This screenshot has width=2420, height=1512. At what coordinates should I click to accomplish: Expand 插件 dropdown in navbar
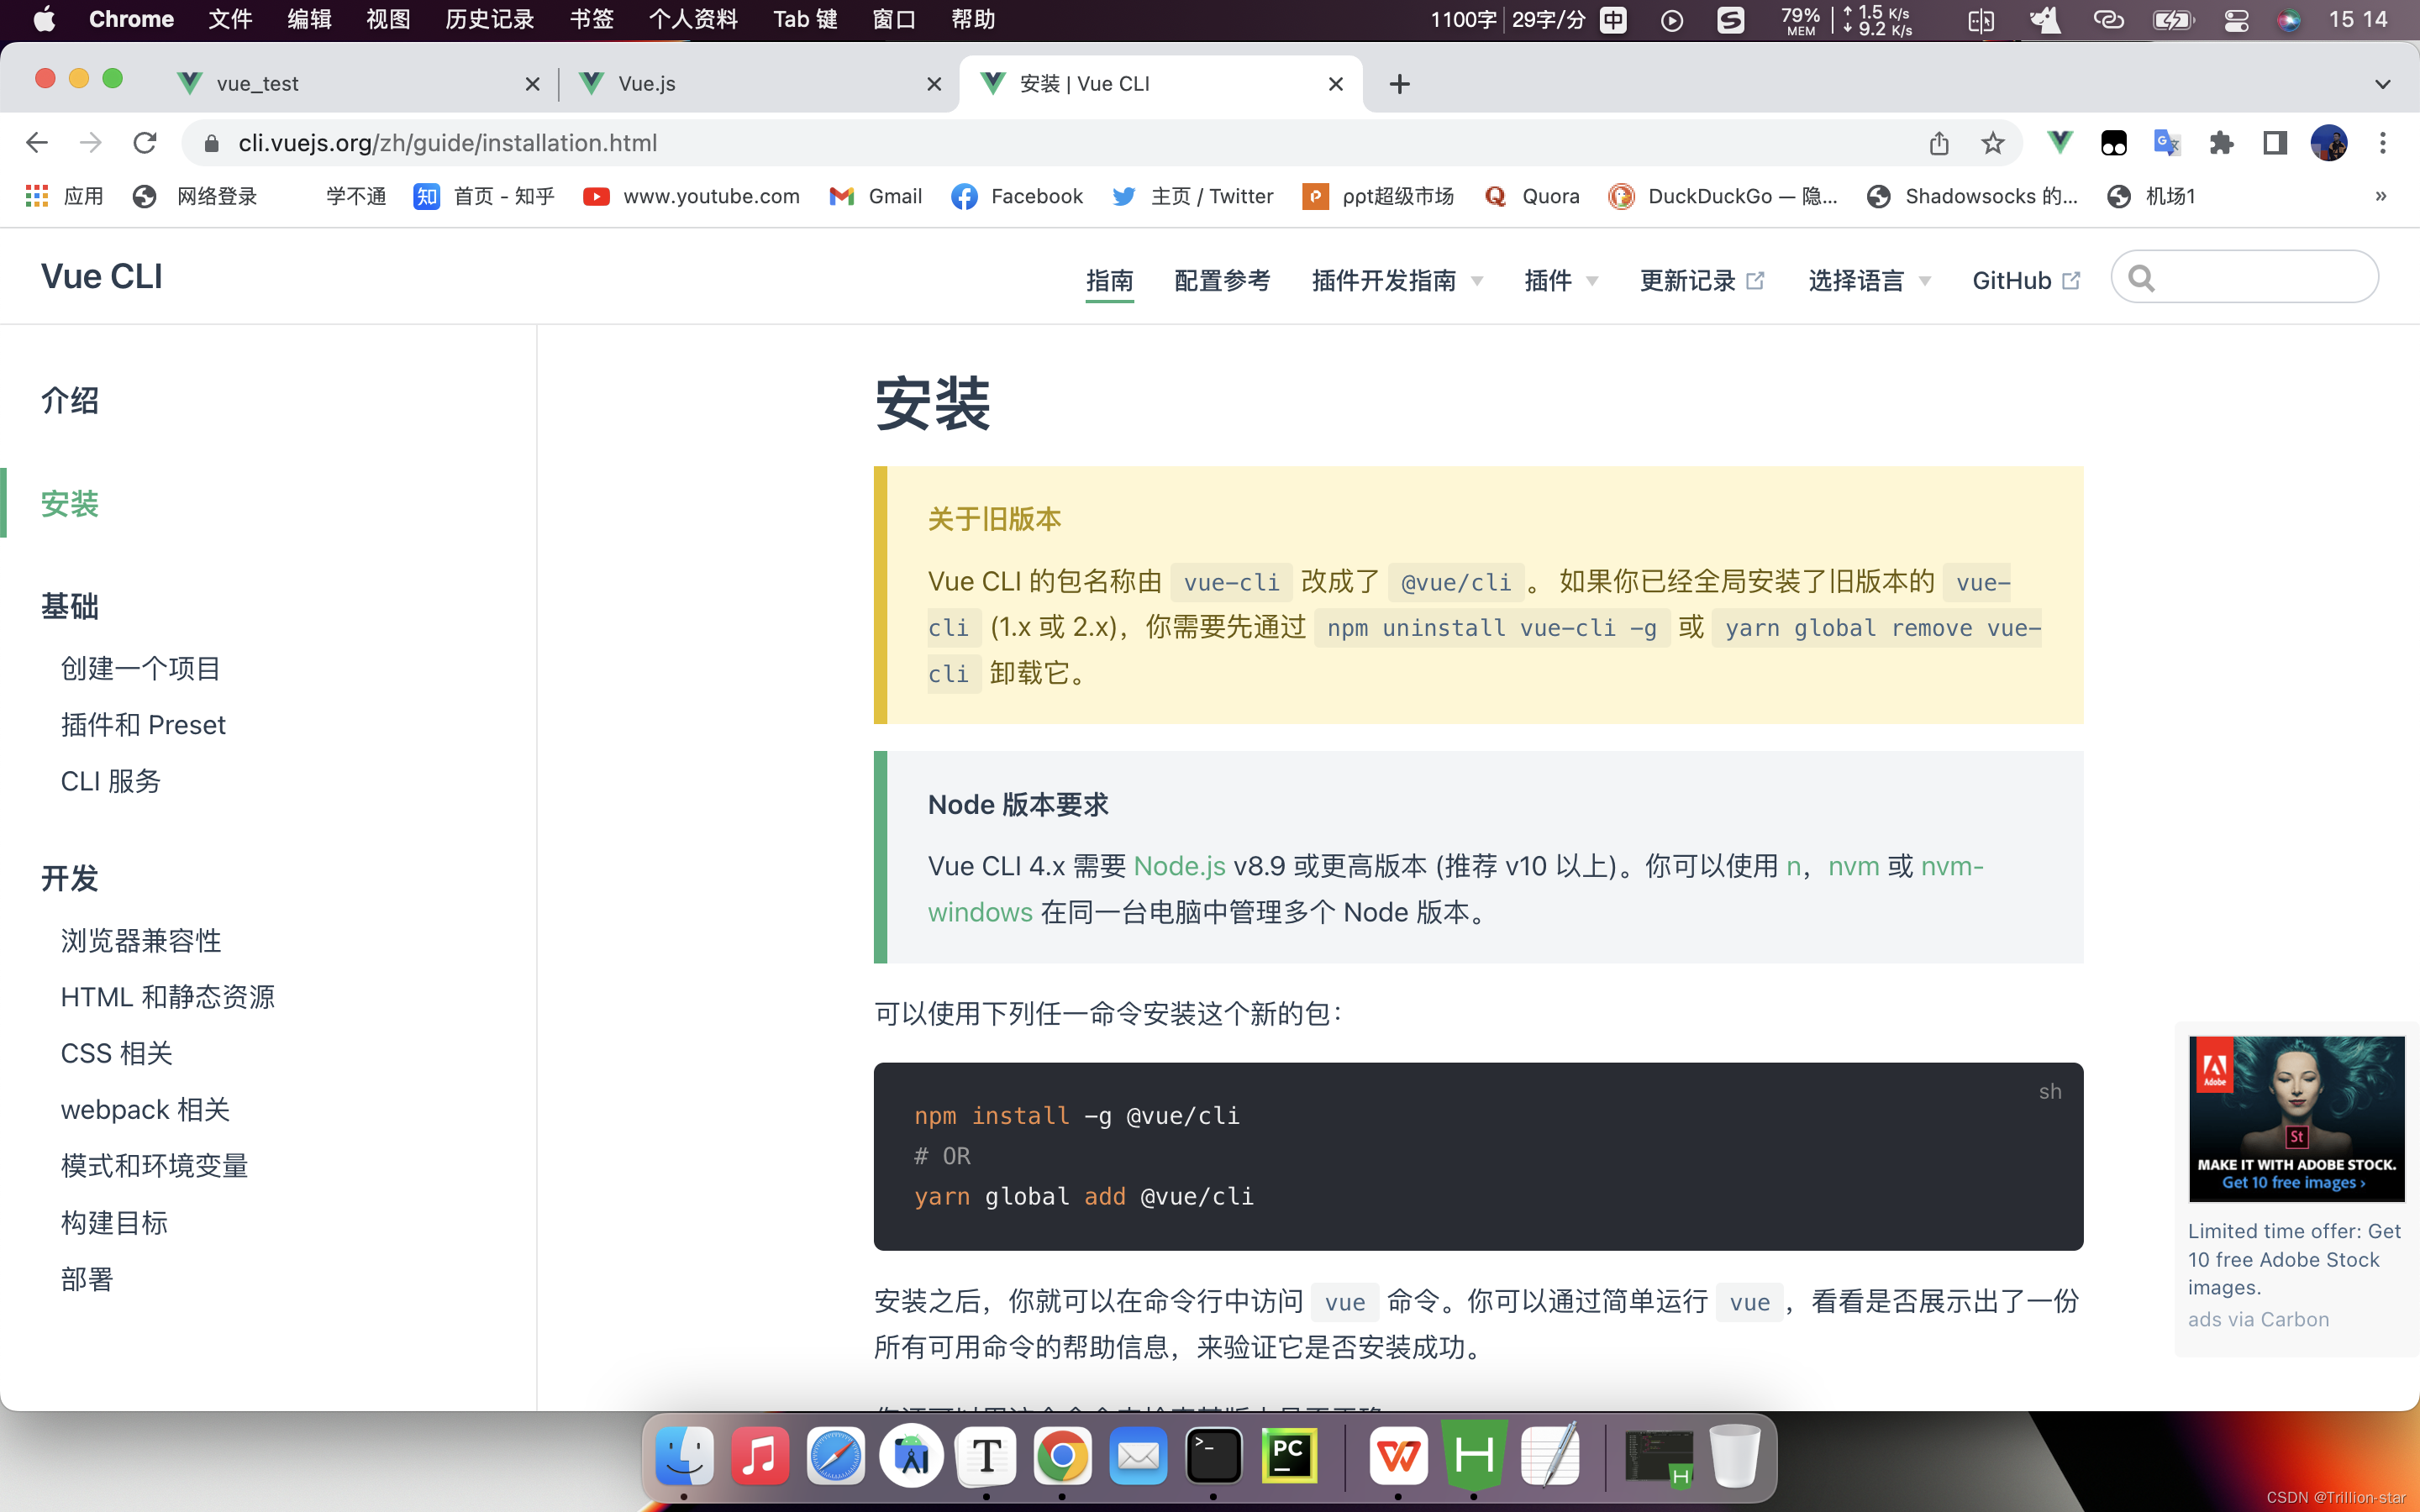click(x=1561, y=281)
